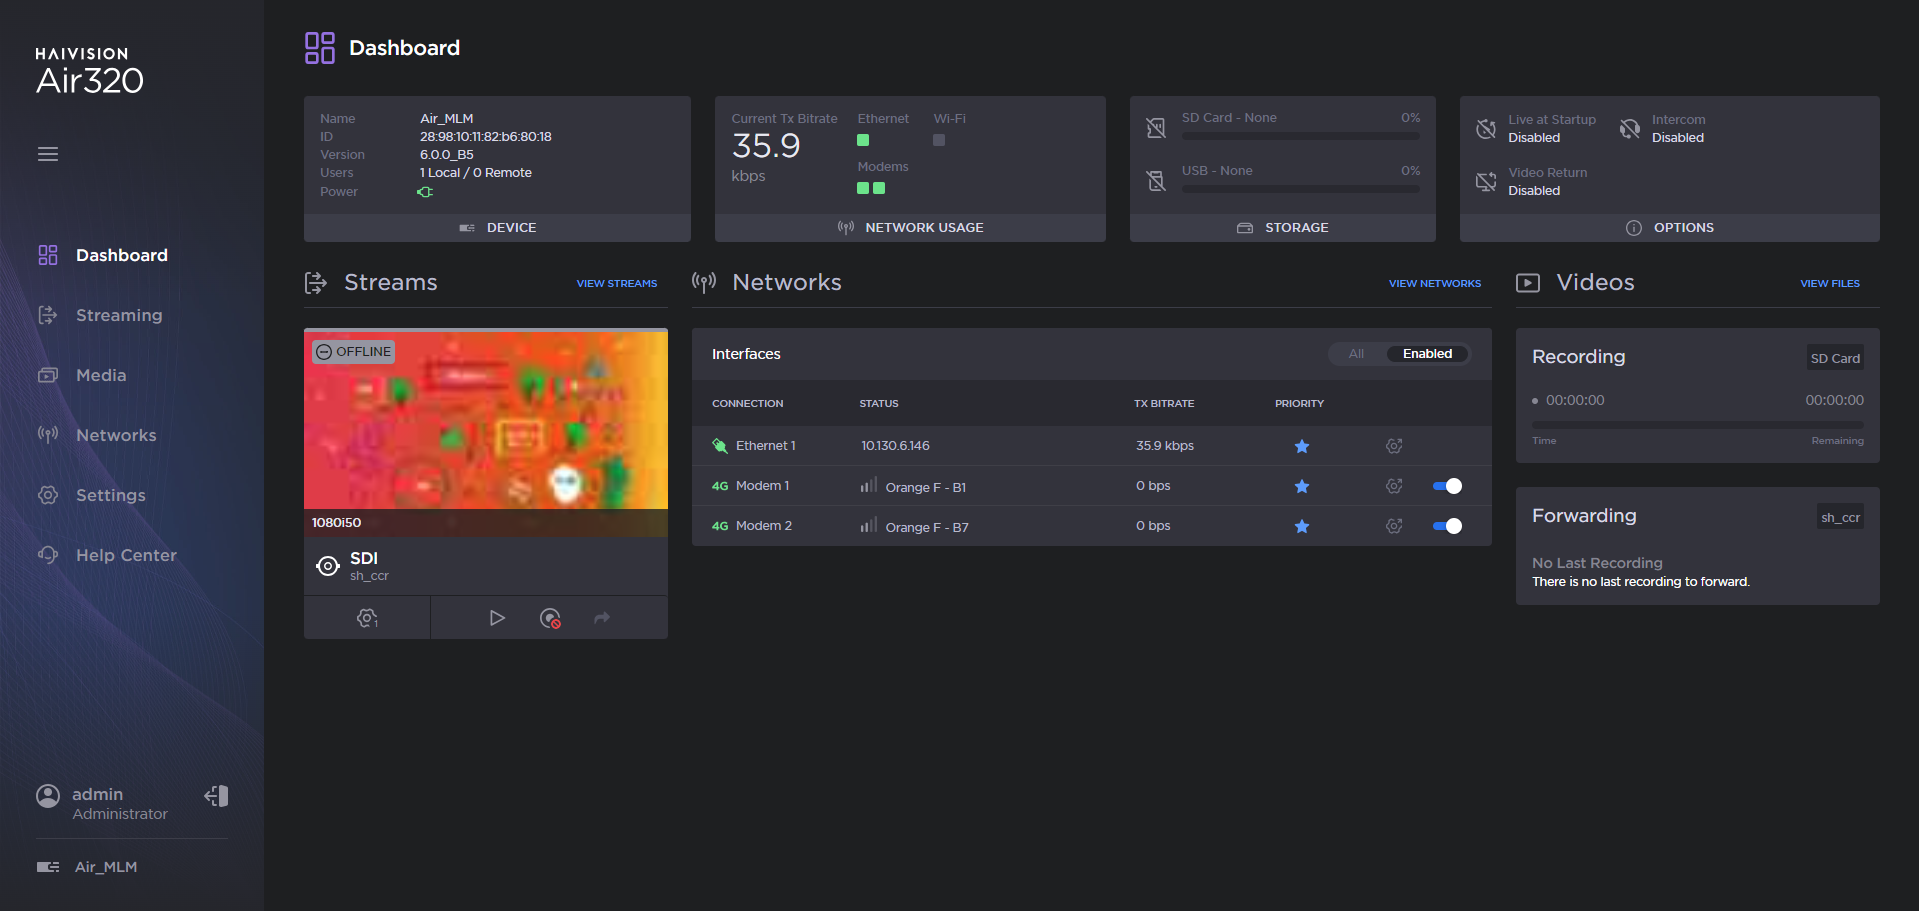Viewport: 1919px width, 911px height.
Task: Go to Streaming in the sidebar
Action: coord(118,315)
